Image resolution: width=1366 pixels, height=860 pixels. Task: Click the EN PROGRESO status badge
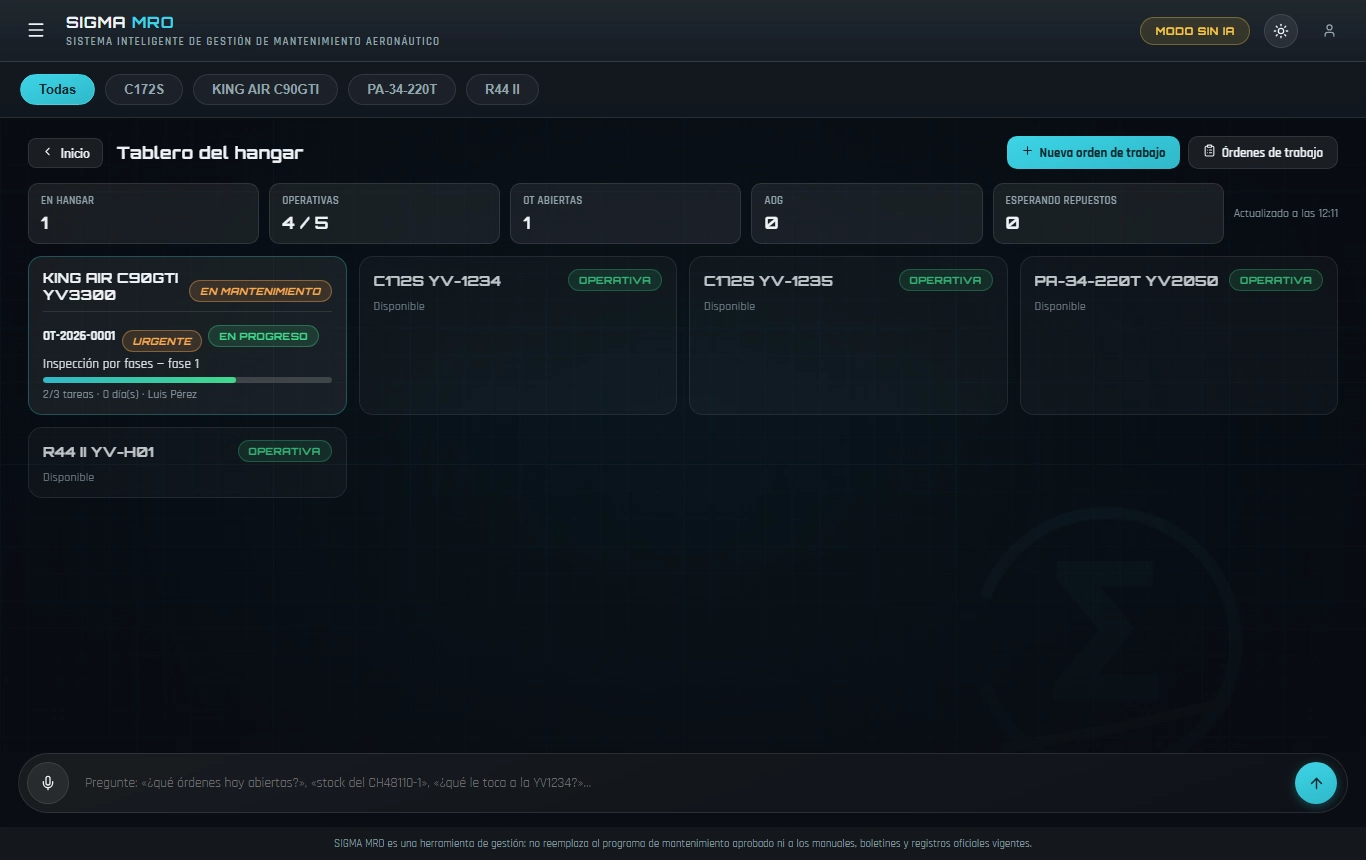coord(263,336)
